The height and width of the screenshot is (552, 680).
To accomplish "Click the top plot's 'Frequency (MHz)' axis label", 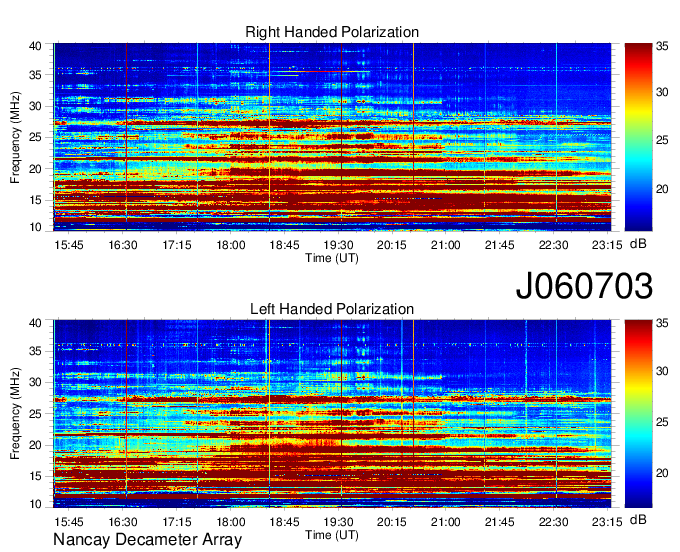I will click(15, 137).
